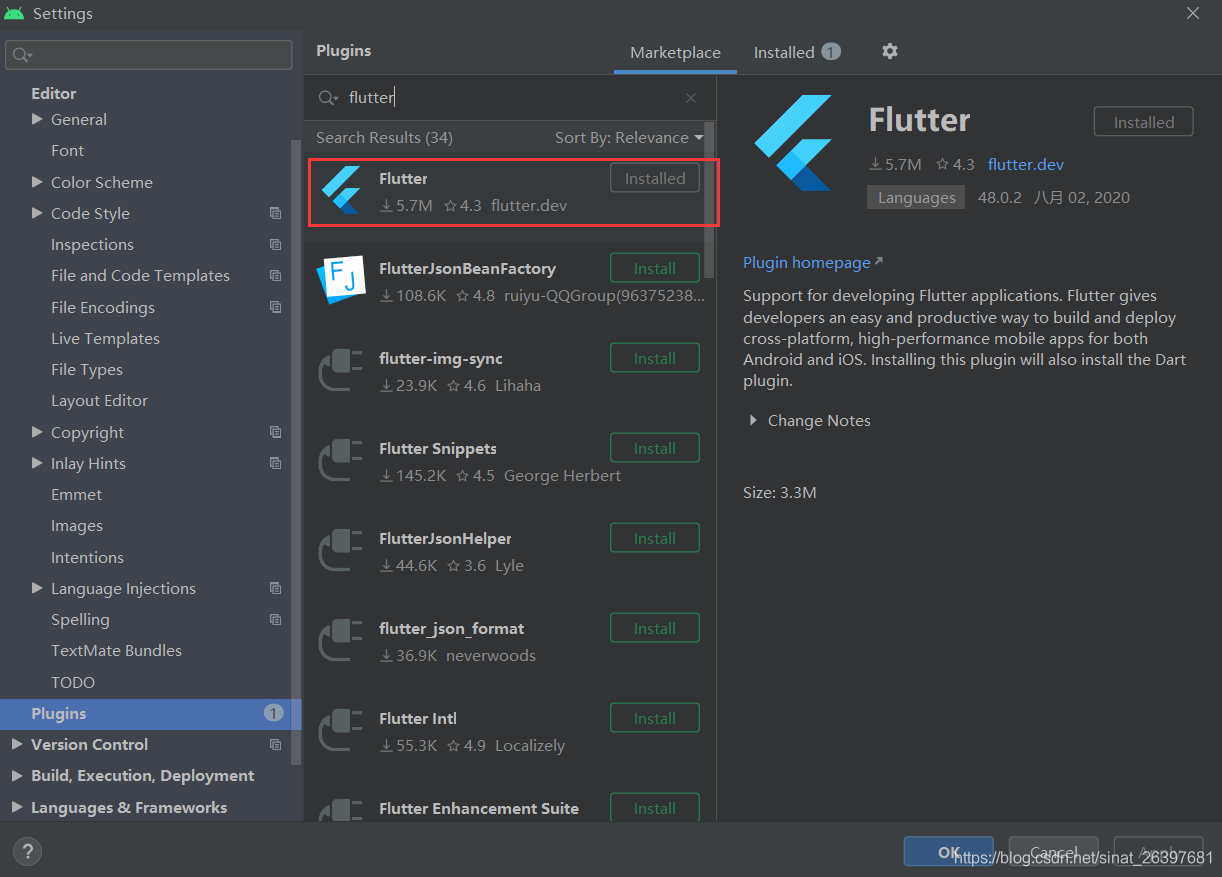Click the OK button
The image size is (1222, 877).
point(948,852)
